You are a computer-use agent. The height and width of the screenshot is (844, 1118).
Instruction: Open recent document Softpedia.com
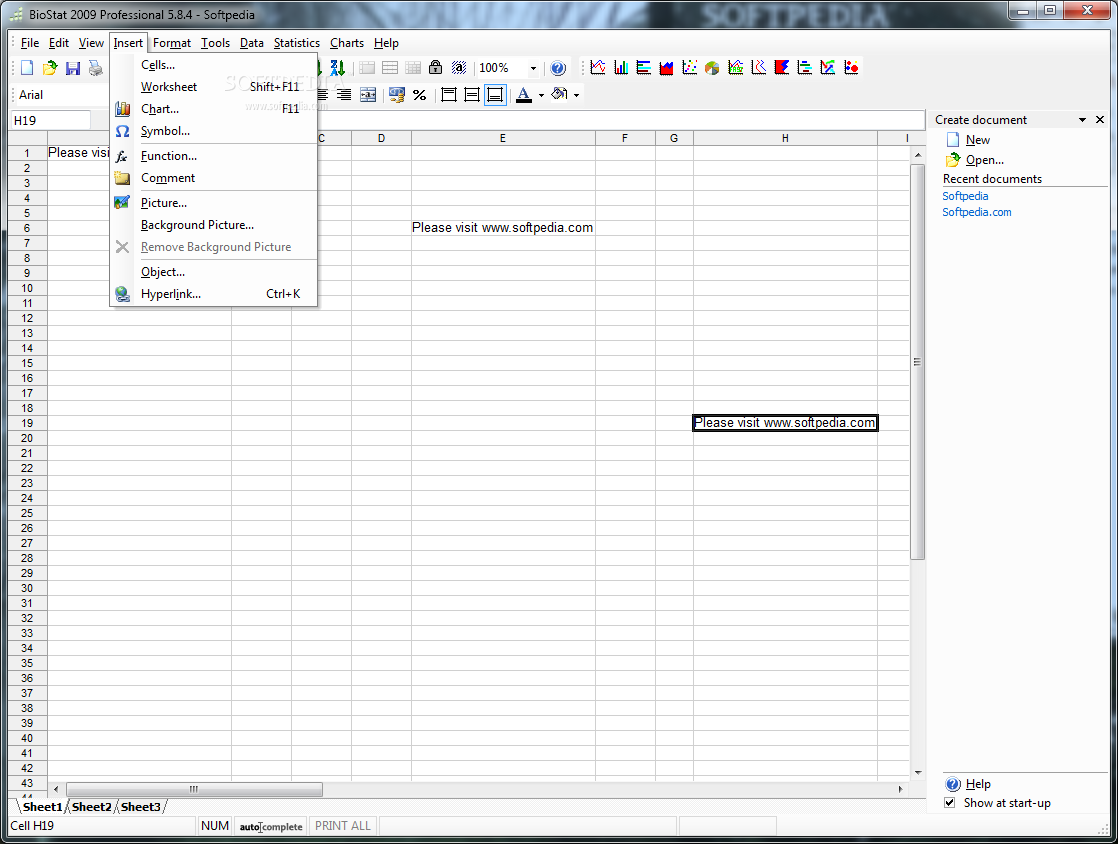click(977, 212)
